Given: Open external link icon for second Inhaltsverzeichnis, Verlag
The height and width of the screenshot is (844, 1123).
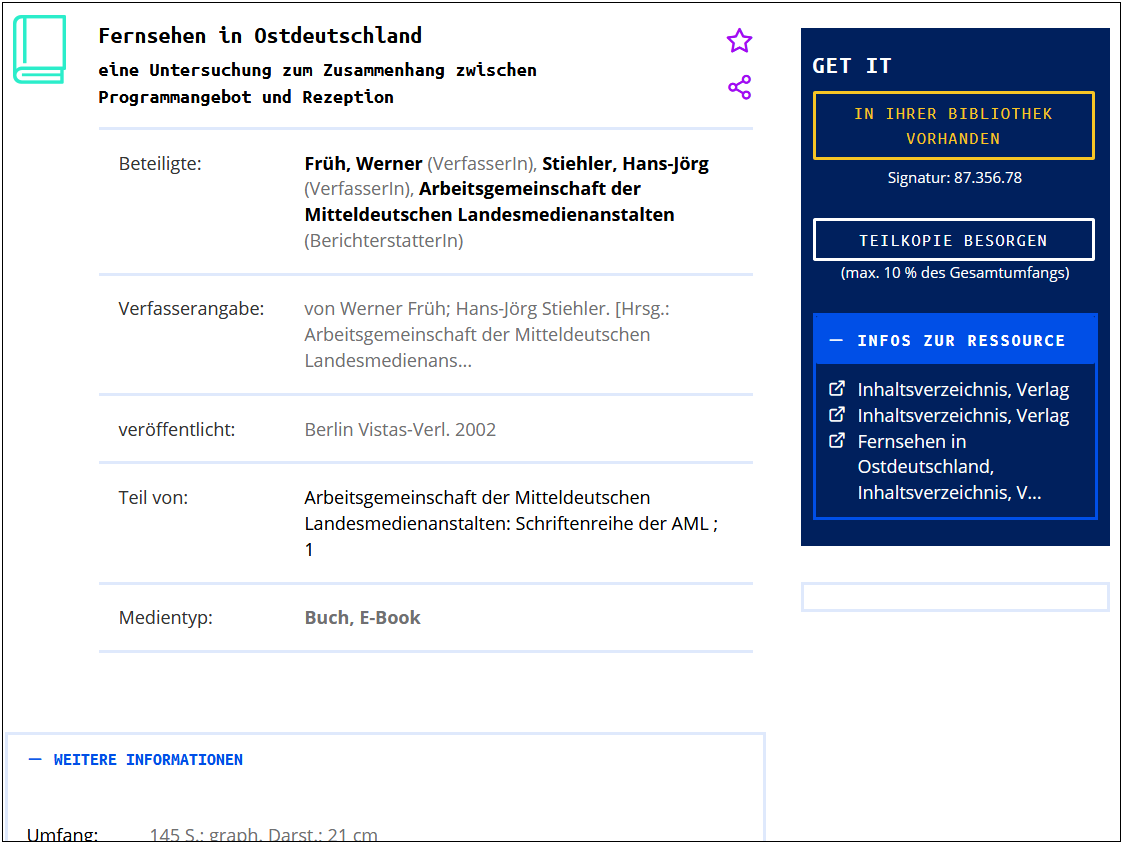Looking at the screenshot, I should pos(837,414).
